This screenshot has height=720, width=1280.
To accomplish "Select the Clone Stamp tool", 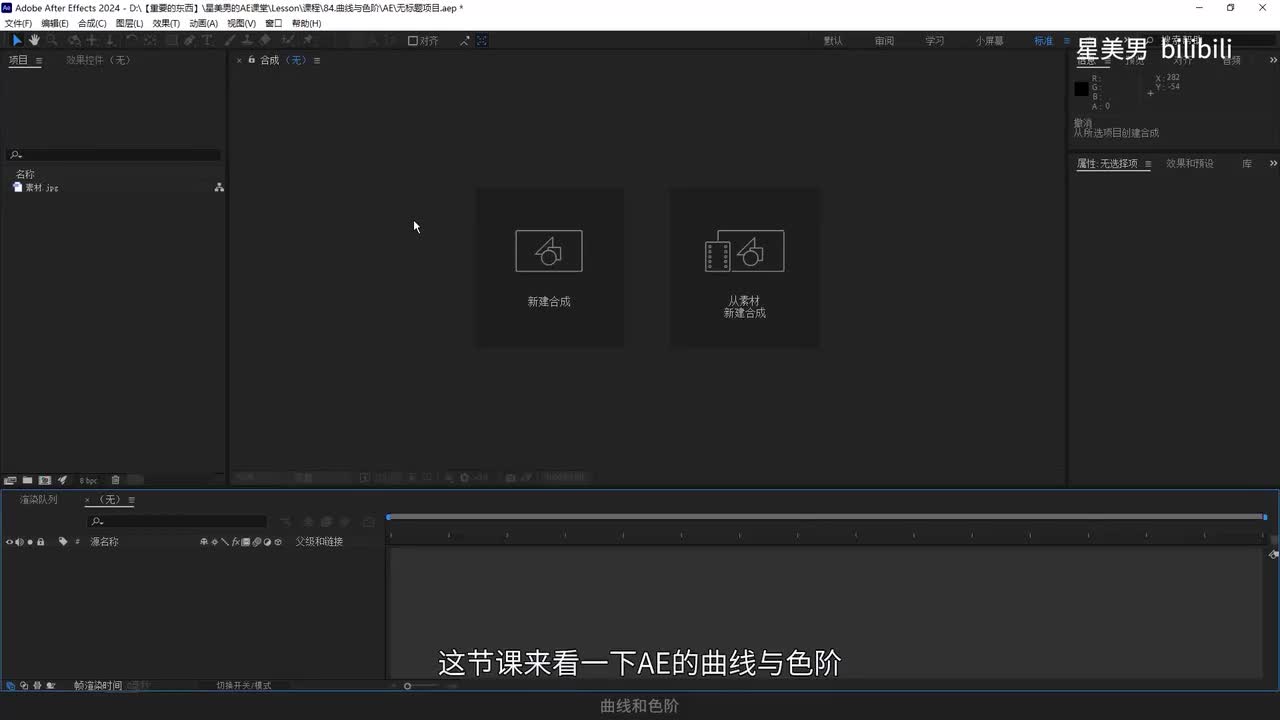I will [247, 41].
